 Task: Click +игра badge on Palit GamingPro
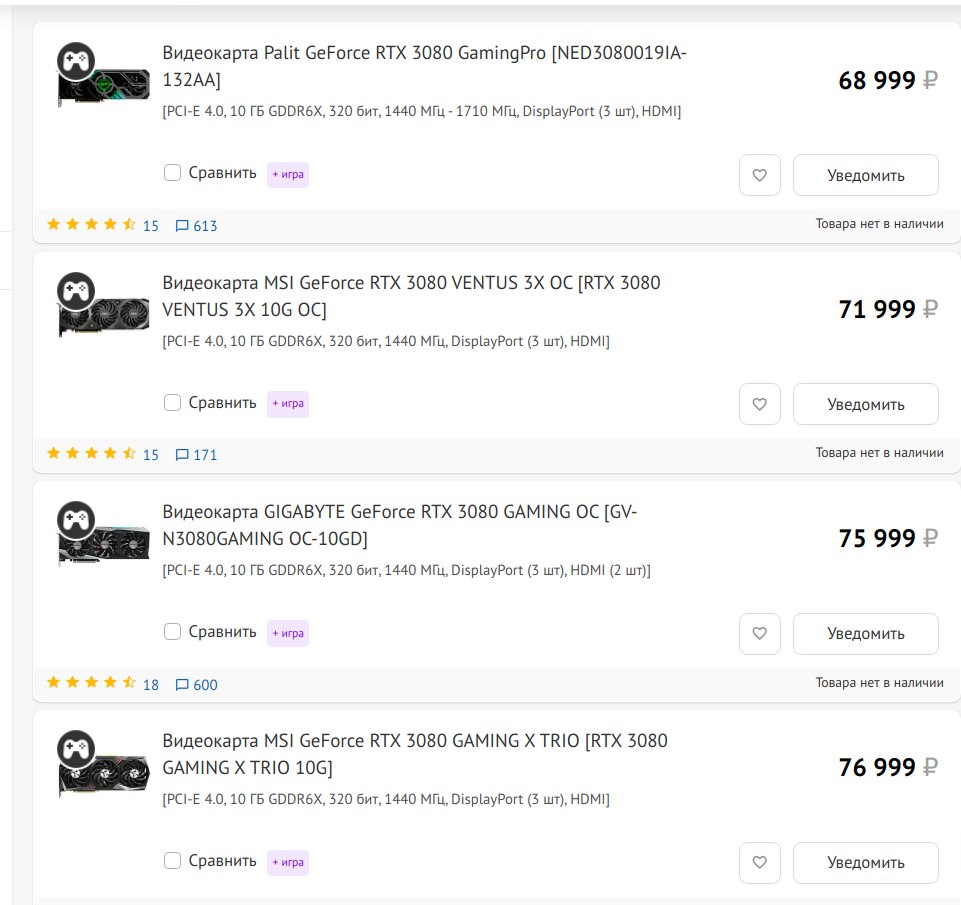287,175
